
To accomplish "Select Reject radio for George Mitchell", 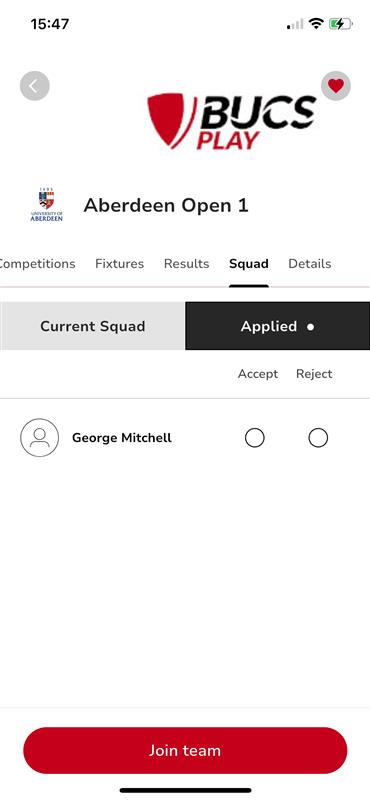I will [318, 438].
